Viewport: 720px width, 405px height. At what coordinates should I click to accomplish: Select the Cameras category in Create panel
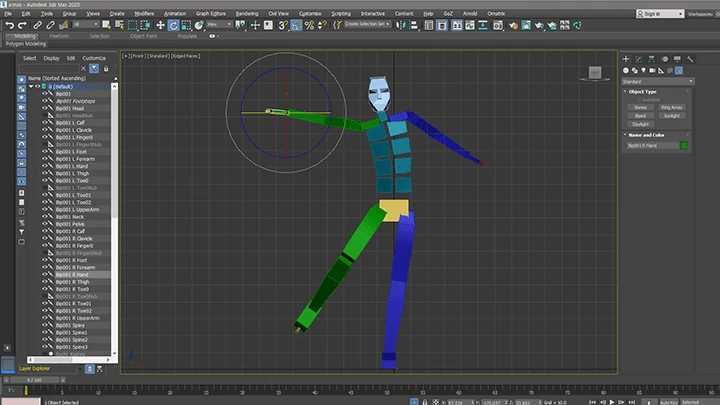tap(652, 70)
